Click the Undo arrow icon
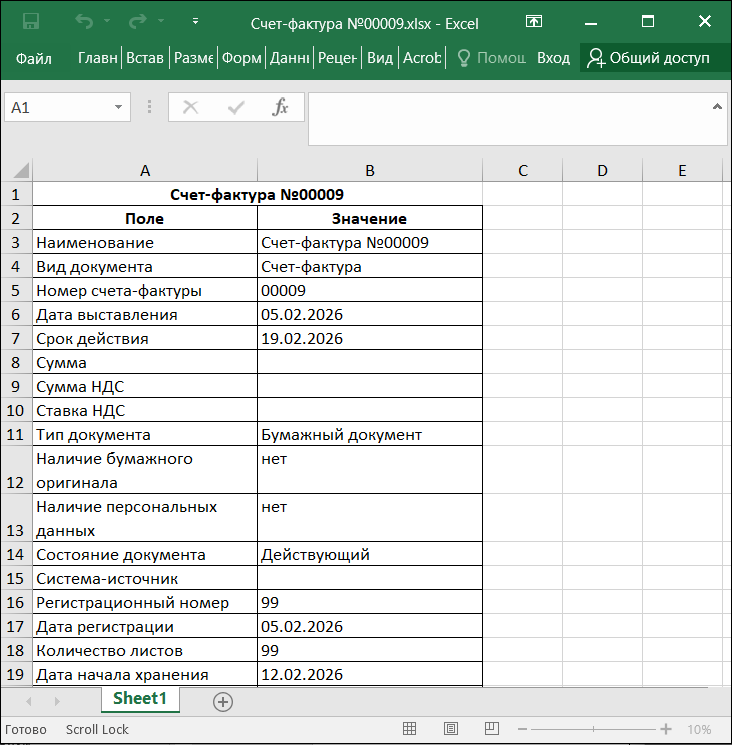732x745 pixels. (x=84, y=21)
